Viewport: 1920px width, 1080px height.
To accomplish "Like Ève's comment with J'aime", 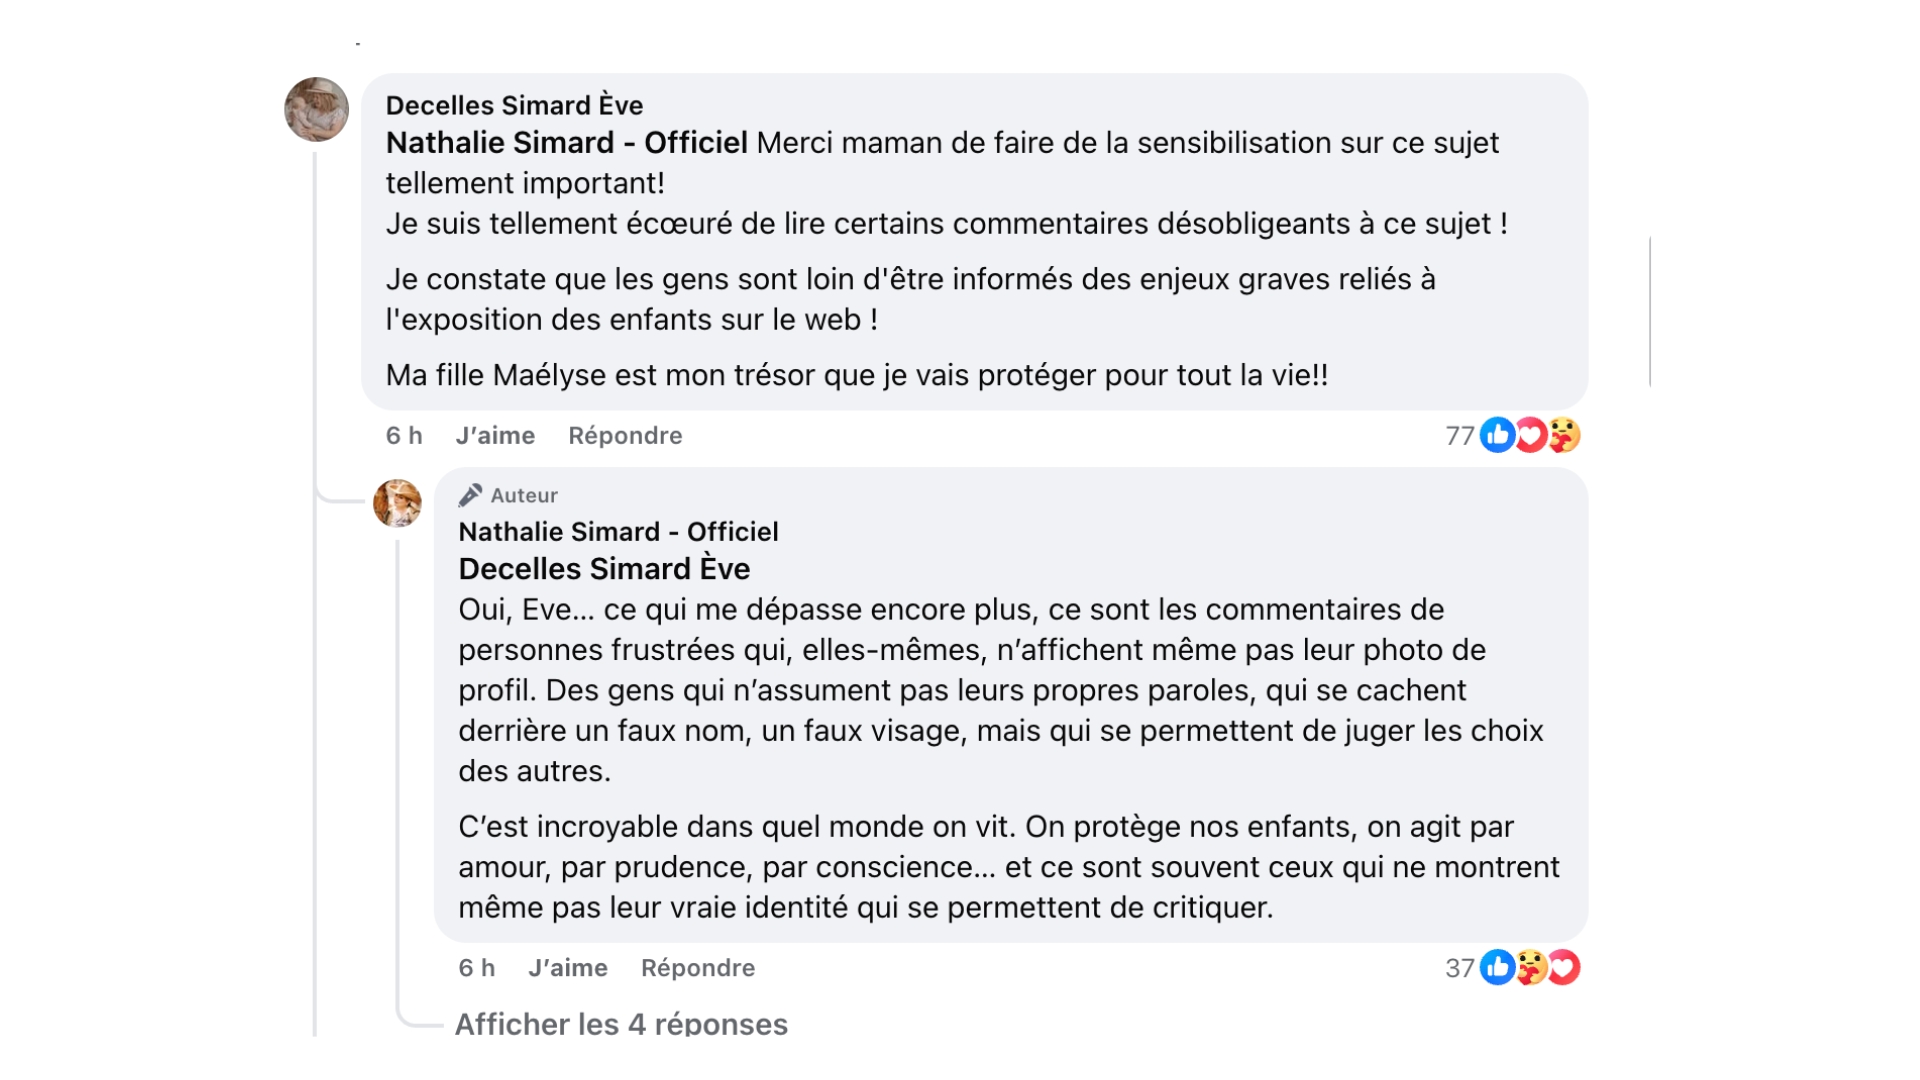I will click(495, 436).
